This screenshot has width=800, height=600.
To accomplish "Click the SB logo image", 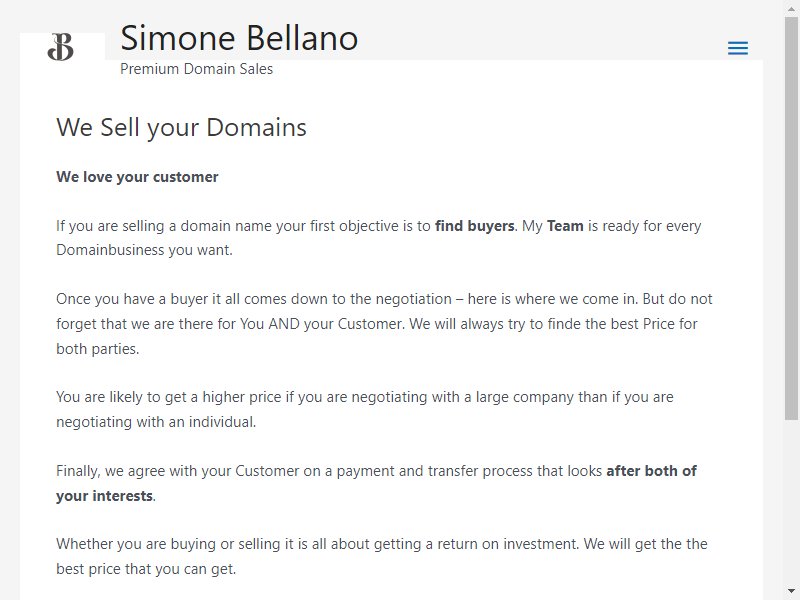I will (61, 47).
